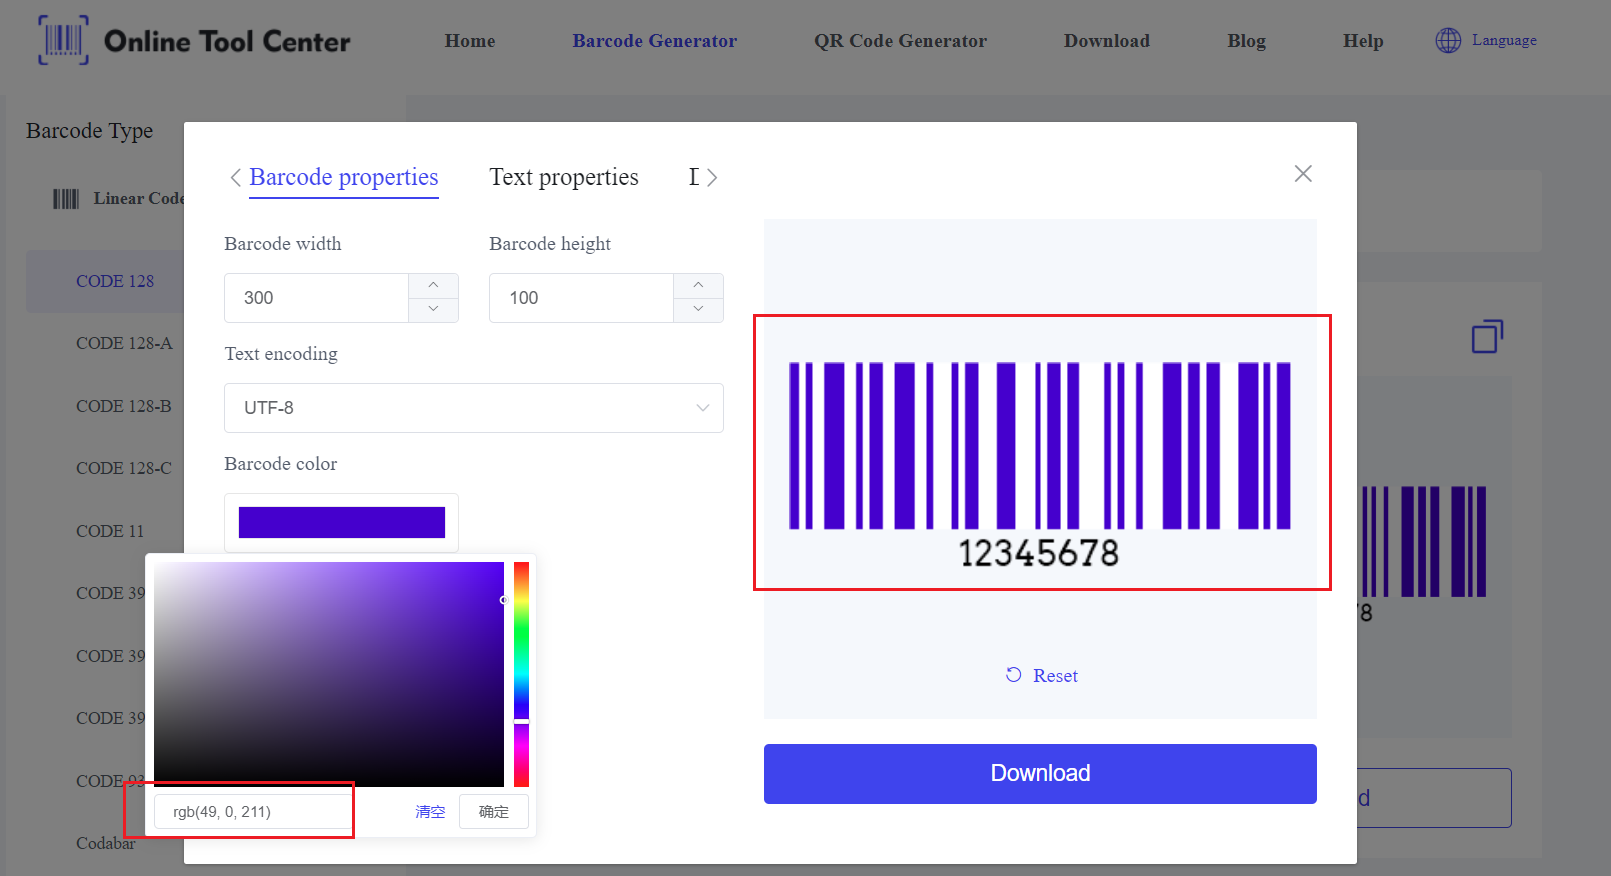This screenshot has width=1611, height=876.
Task: Select CODE 11 barcode type
Action: [x=110, y=531]
